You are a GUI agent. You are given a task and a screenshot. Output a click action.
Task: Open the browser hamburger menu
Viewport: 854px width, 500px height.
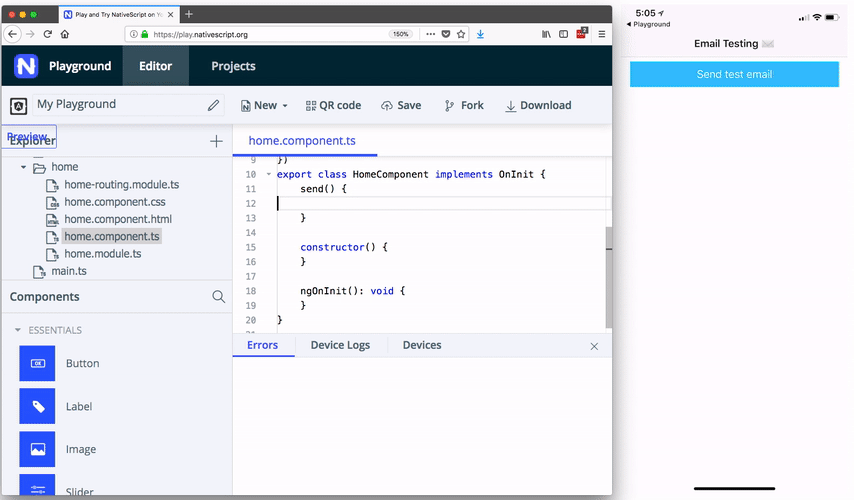[x=602, y=34]
